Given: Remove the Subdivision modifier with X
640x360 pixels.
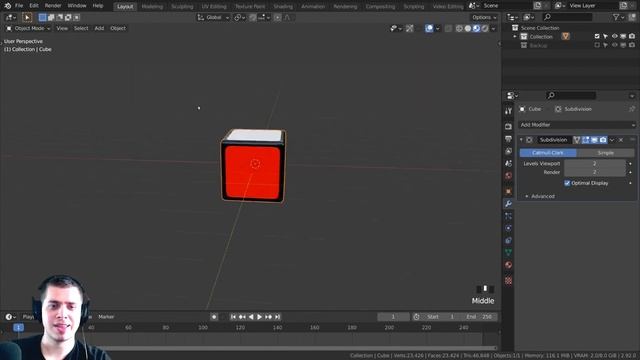Looking at the screenshot, I should click(621, 140).
